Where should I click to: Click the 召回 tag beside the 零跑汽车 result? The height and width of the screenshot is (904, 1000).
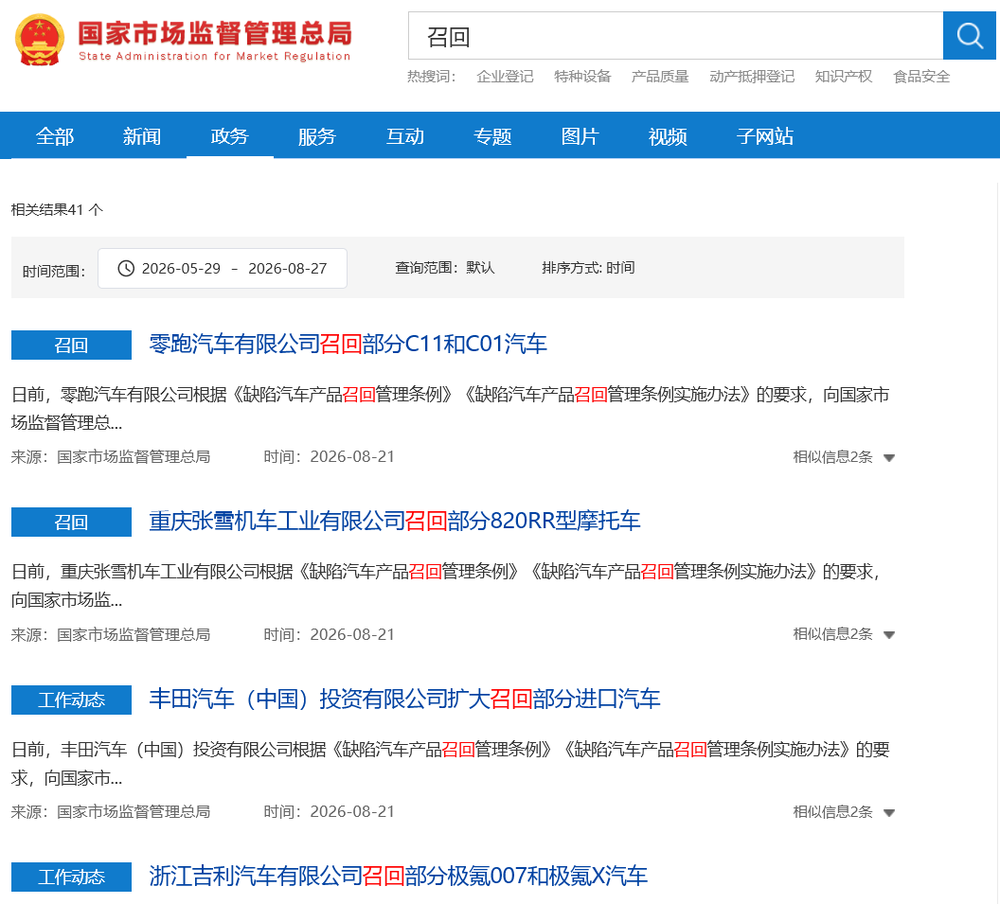[x=71, y=345]
